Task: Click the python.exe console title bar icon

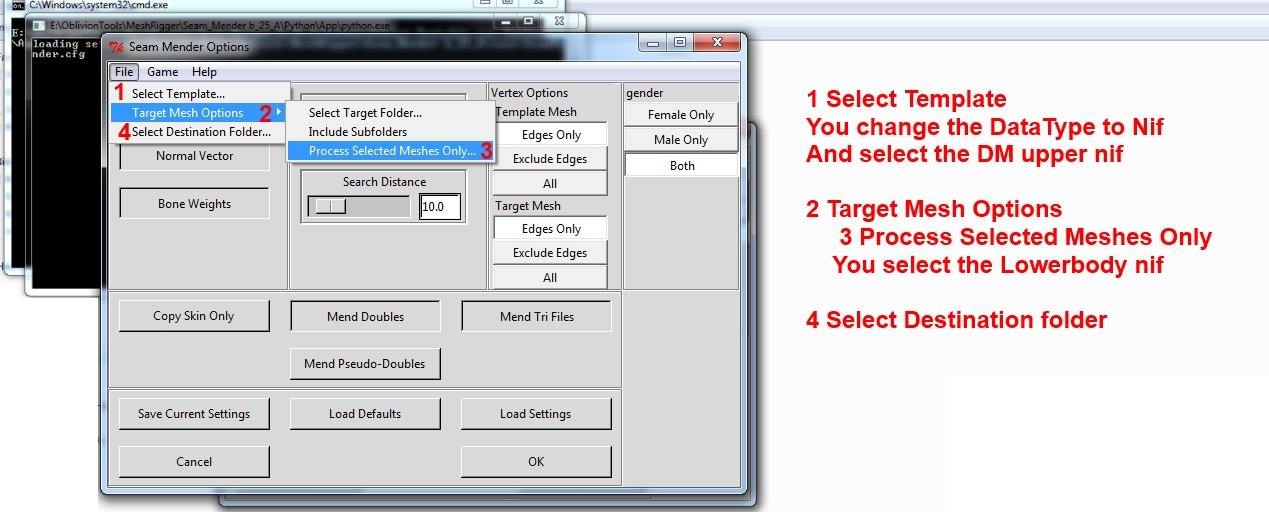Action: pyautogui.click(x=40, y=24)
